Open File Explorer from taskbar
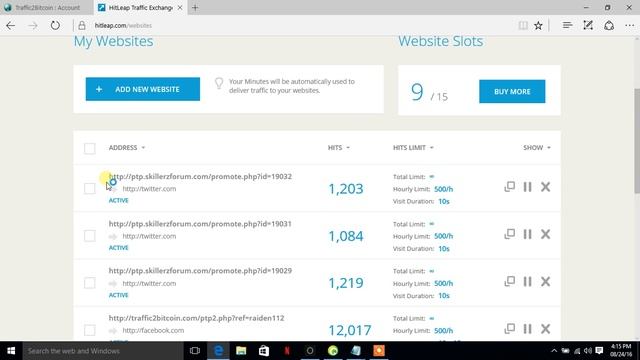The height and width of the screenshot is (360, 640). [241, 351]
